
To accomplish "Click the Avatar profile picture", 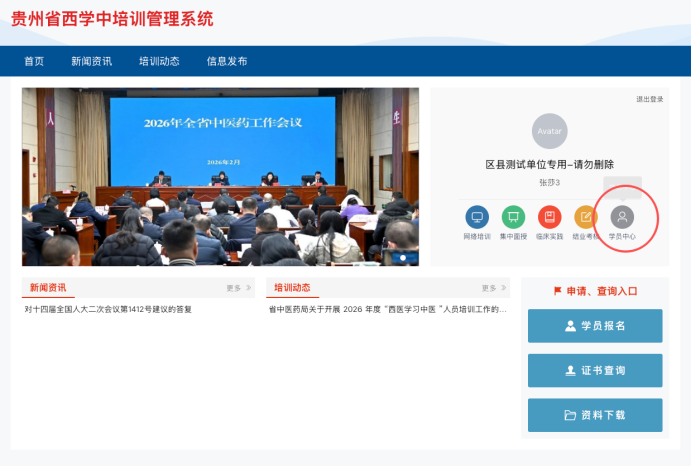I will tap(549, 131).
